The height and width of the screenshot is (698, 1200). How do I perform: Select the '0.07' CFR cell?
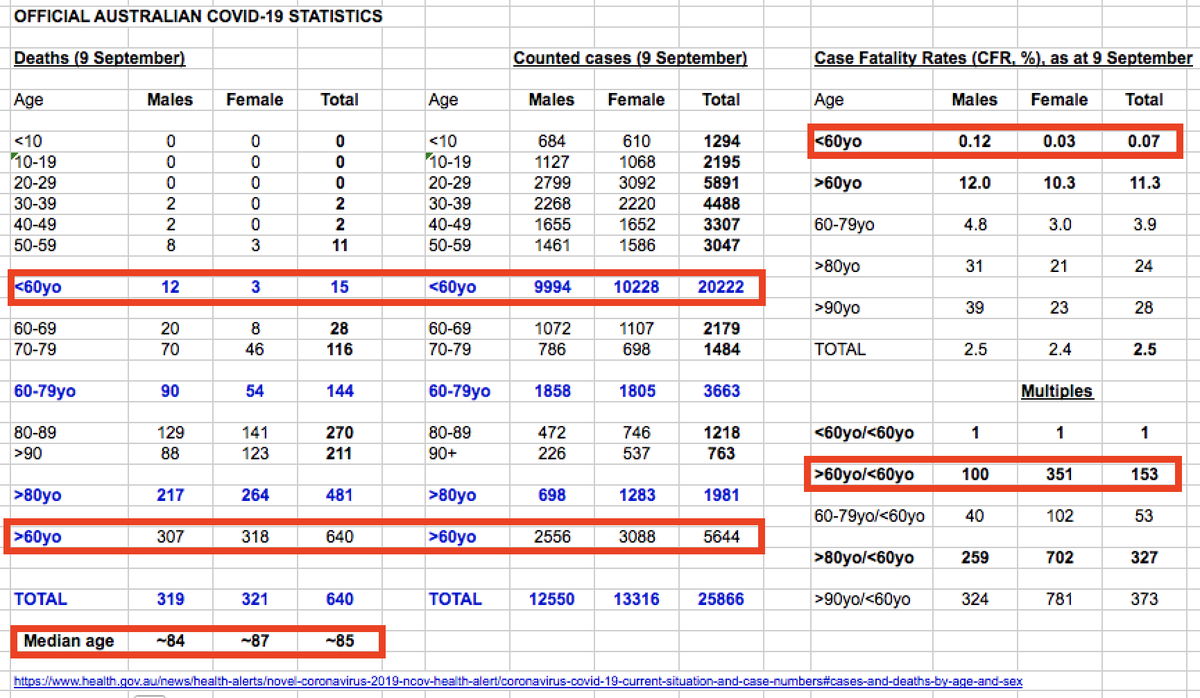click(1144, 141)
